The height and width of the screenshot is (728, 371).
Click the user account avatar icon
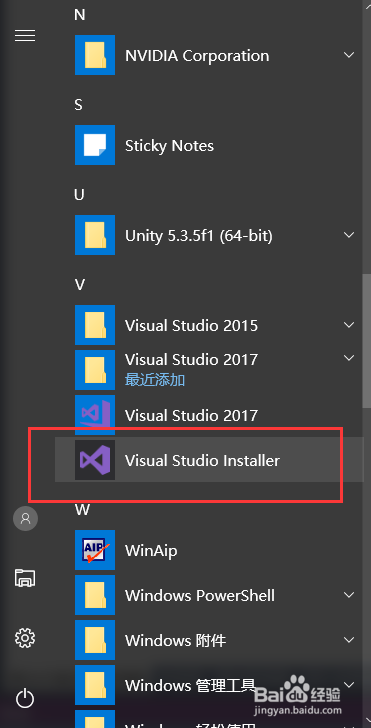point(26,518)
